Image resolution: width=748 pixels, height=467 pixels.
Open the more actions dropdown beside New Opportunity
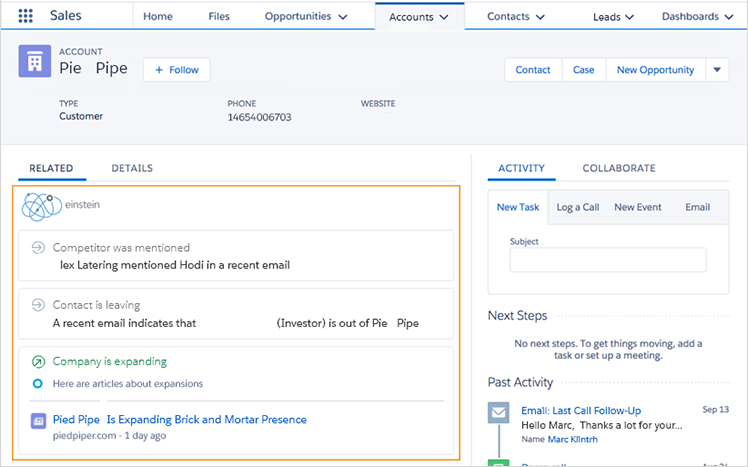tap(717, 70)
